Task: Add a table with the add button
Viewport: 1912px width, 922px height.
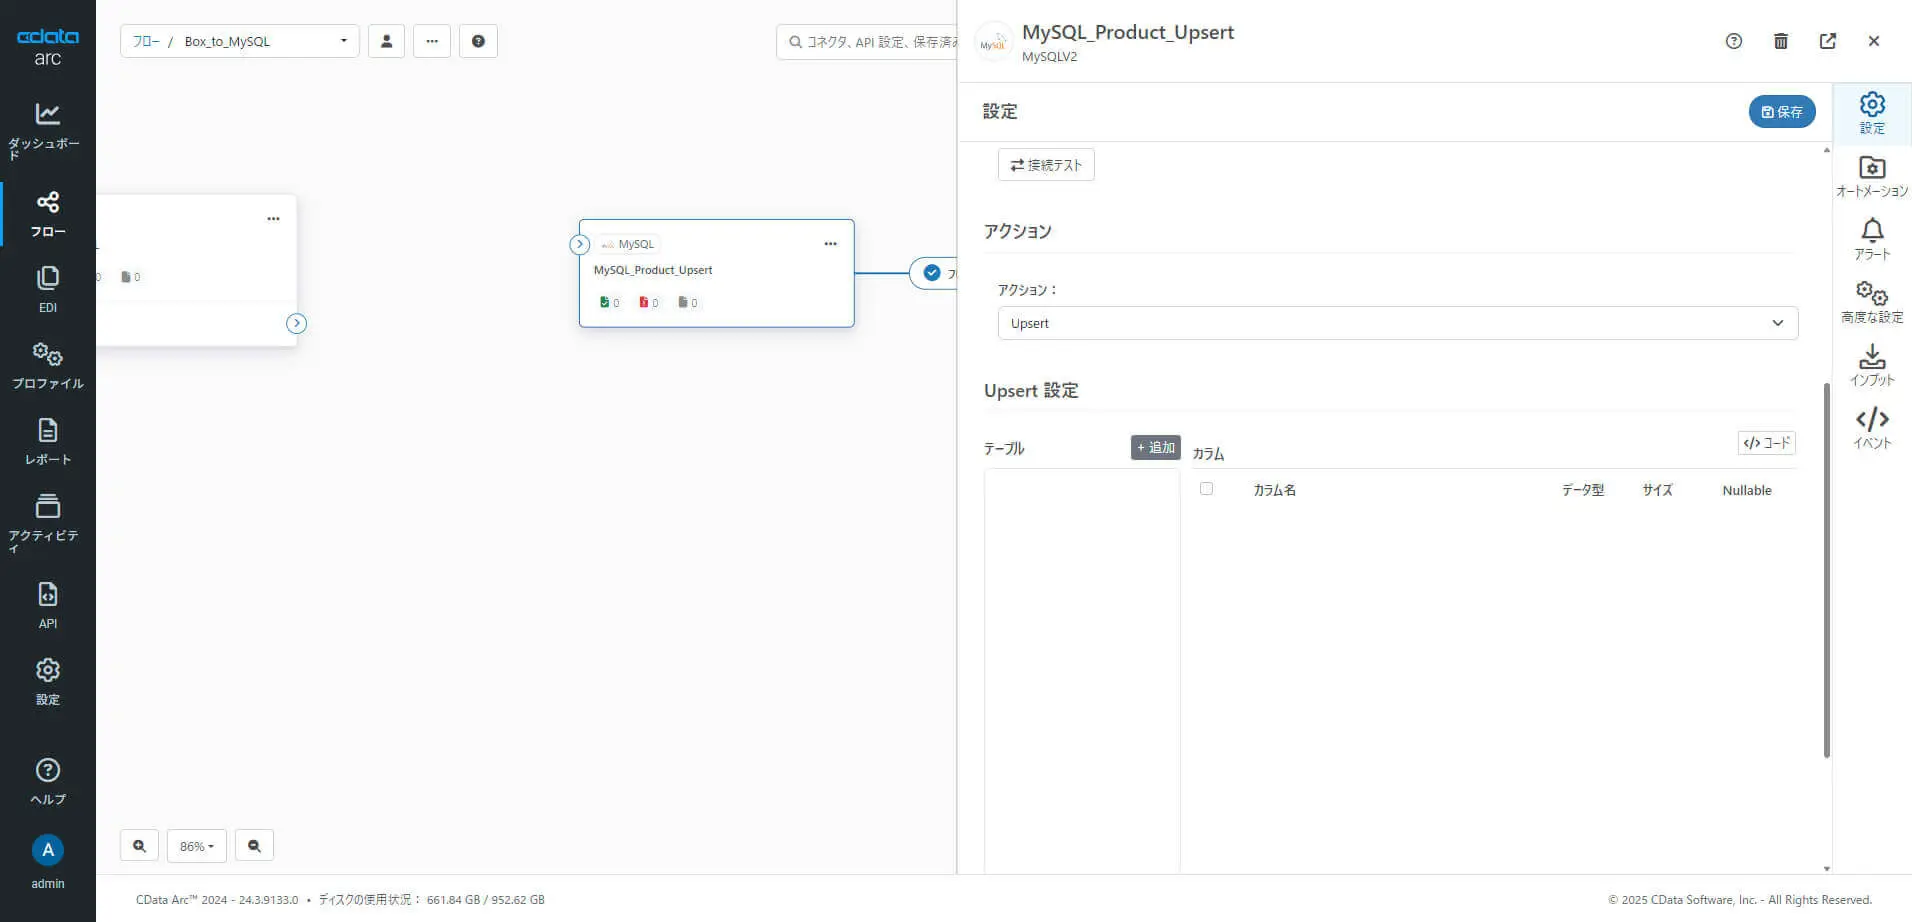Action: (1155, 447)
